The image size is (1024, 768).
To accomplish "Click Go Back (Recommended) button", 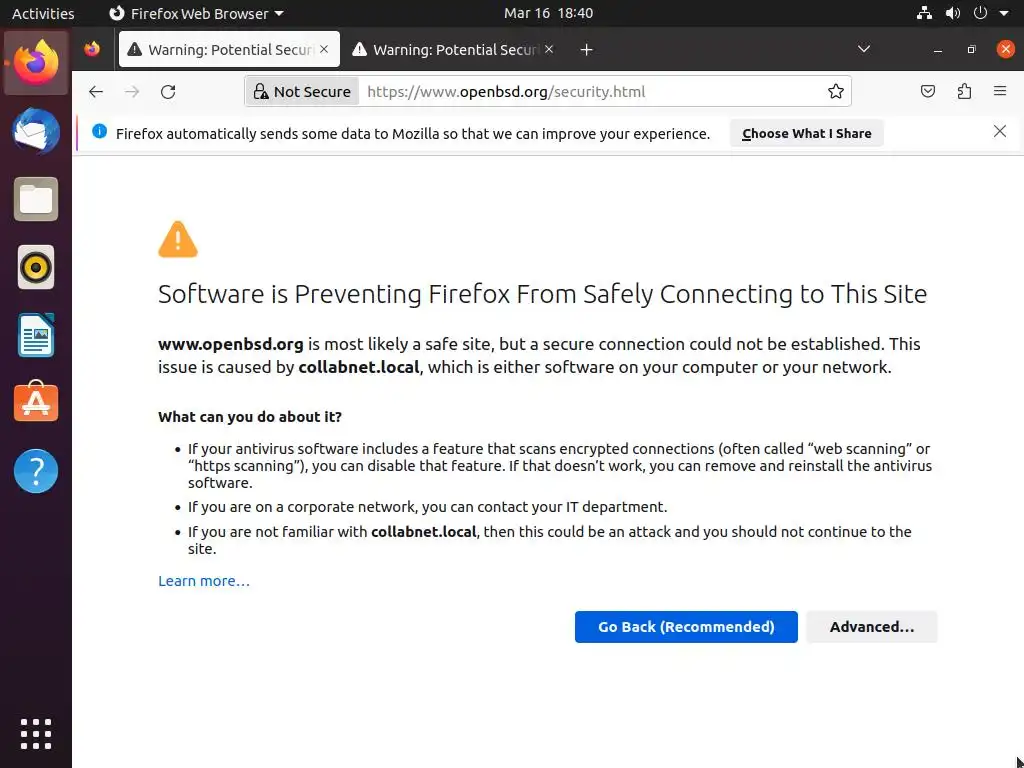I will pyautogui.click(x=686, y=627).
